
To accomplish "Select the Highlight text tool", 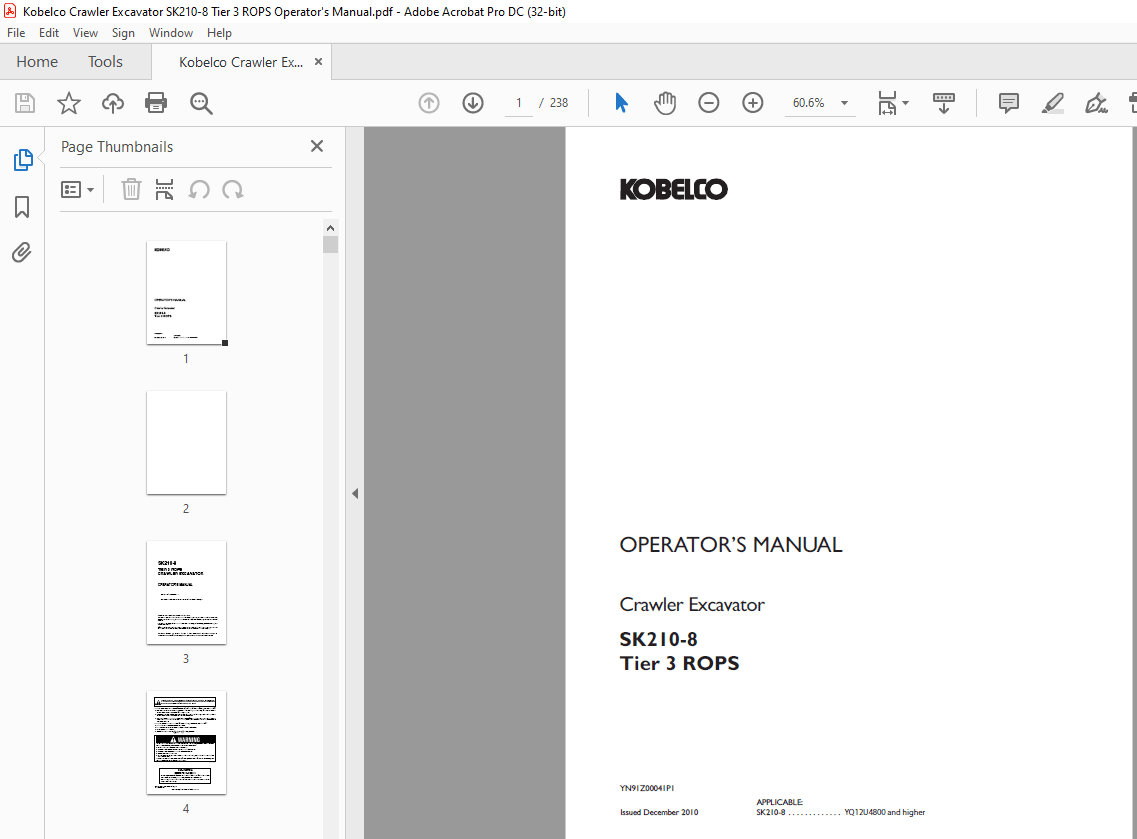I will (x=1052, y=103).
